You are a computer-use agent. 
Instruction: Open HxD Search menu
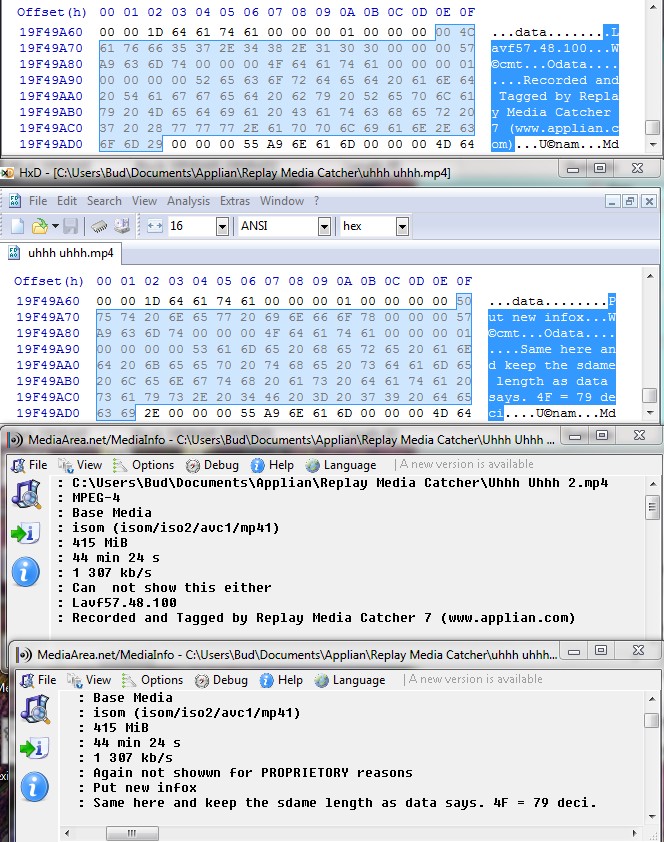click(x=104, y=201)
